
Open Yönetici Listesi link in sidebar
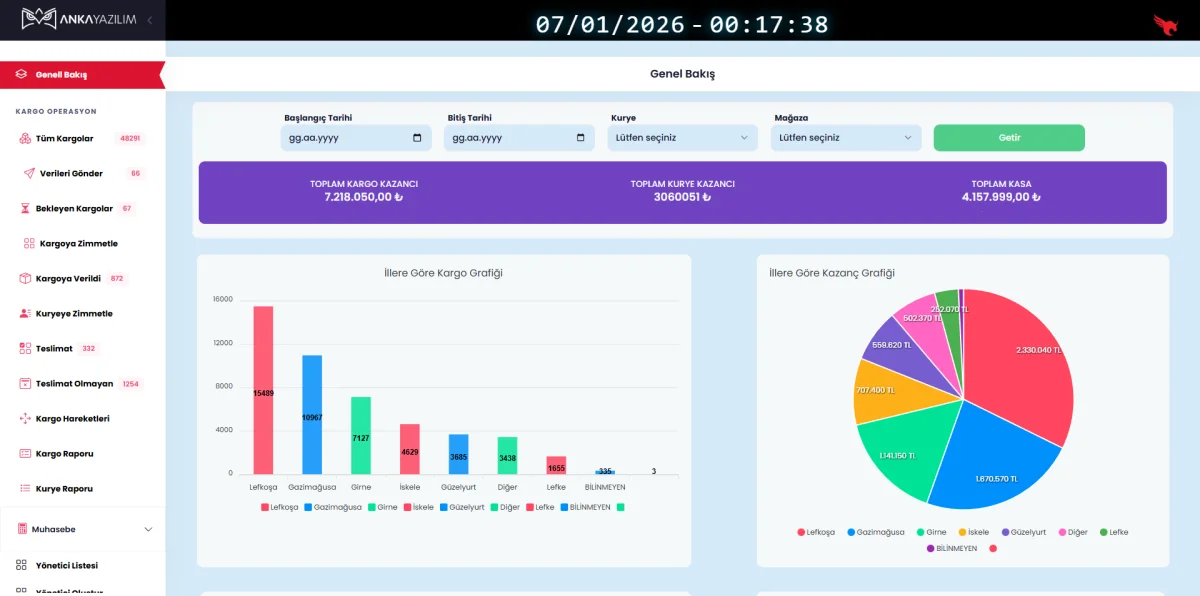tap(66, 565)
